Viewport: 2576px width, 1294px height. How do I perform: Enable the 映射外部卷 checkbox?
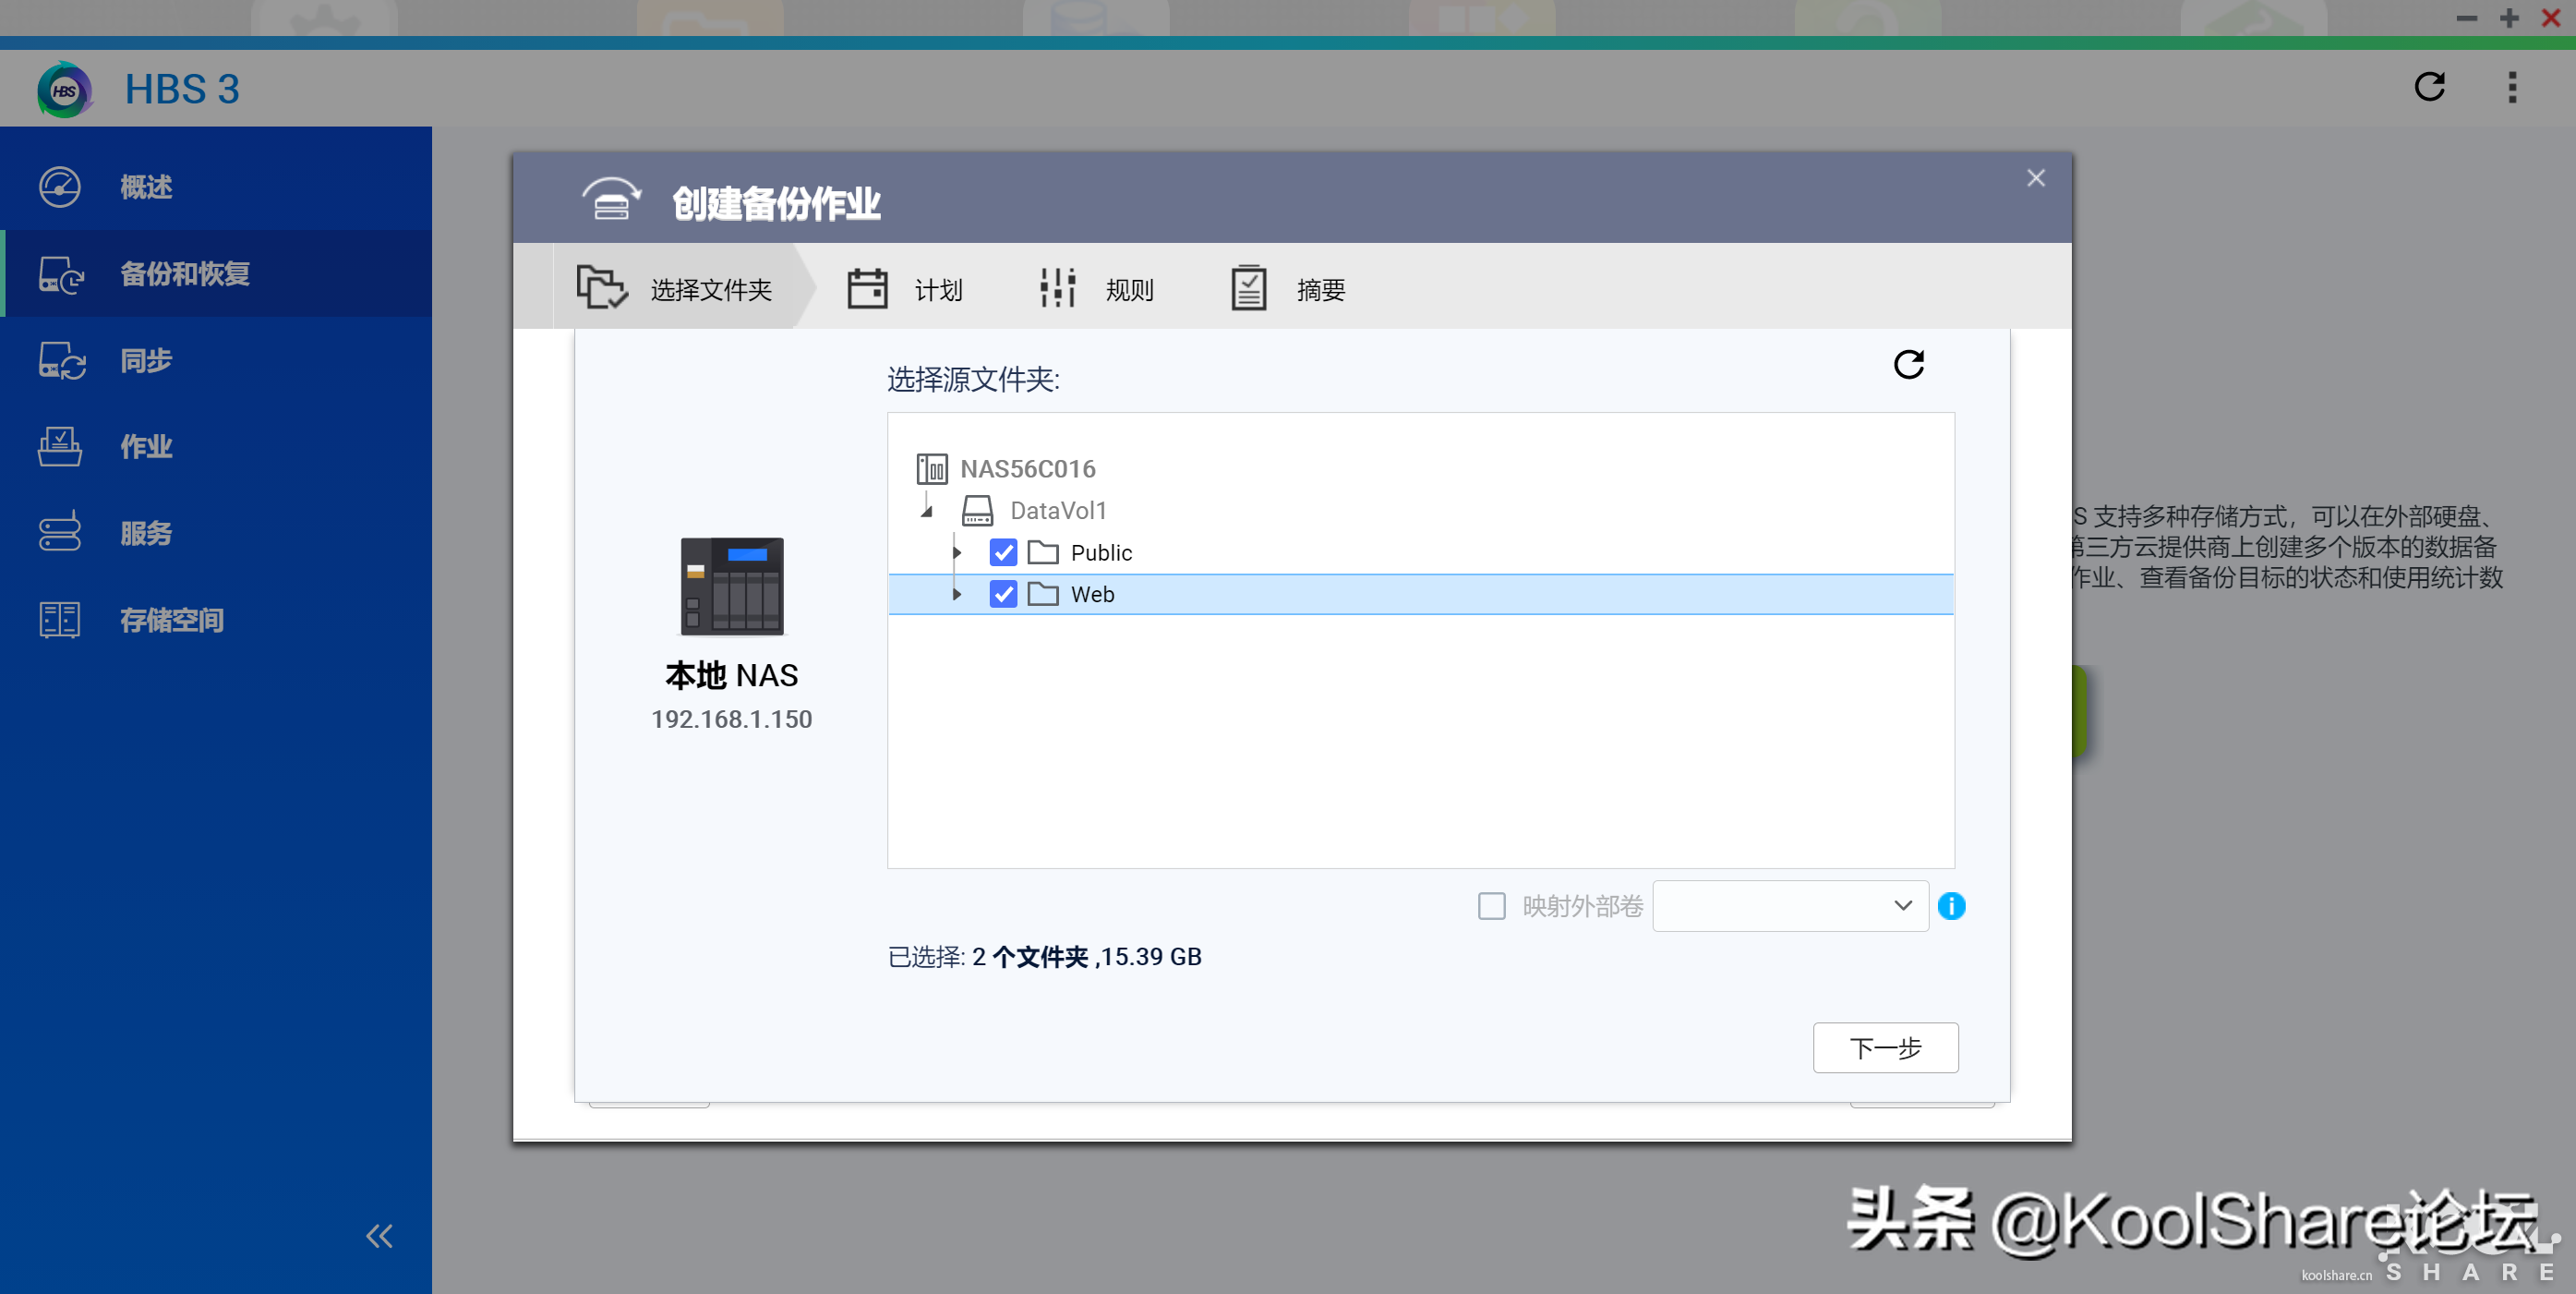tap(1491, 906)
